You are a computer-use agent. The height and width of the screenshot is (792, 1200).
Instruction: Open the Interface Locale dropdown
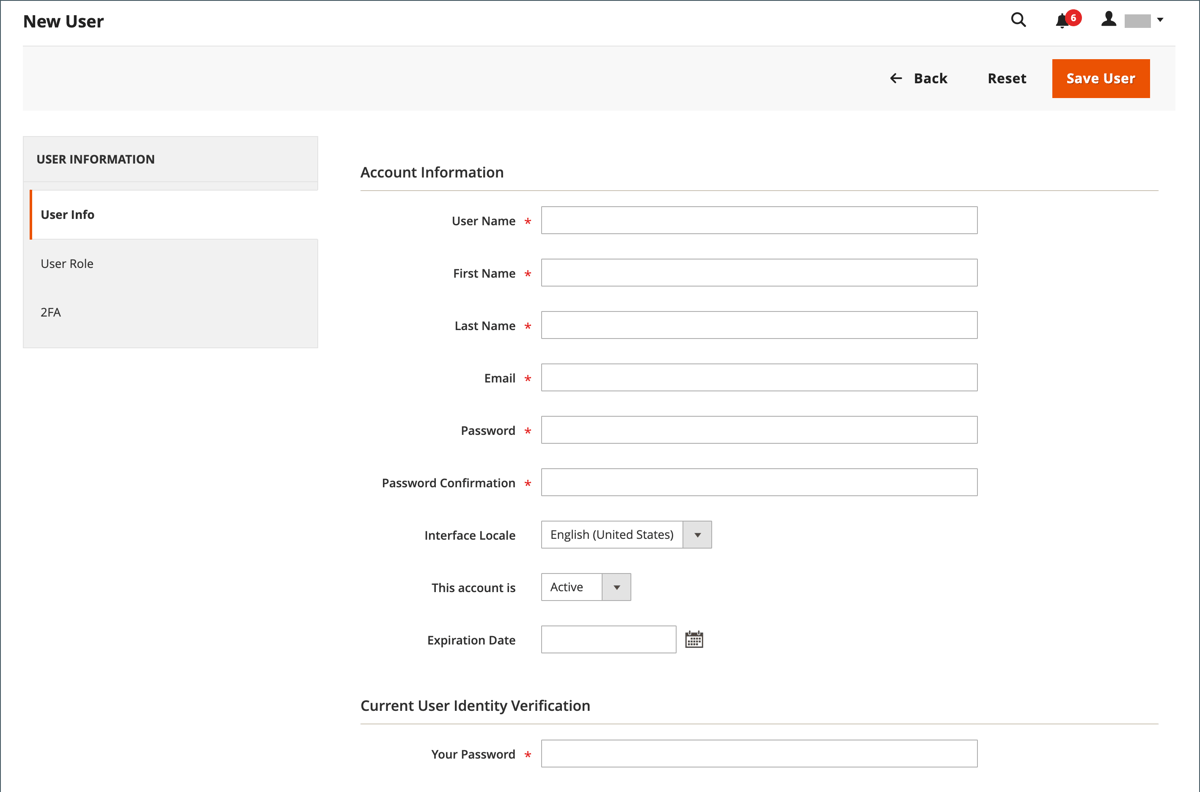click(696, 534)
